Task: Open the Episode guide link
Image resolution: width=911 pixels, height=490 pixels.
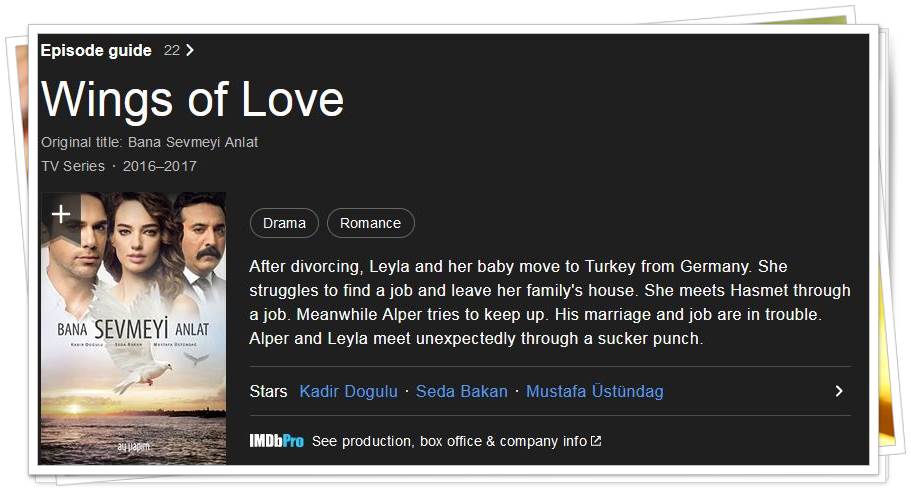Action: click(96, 51)
